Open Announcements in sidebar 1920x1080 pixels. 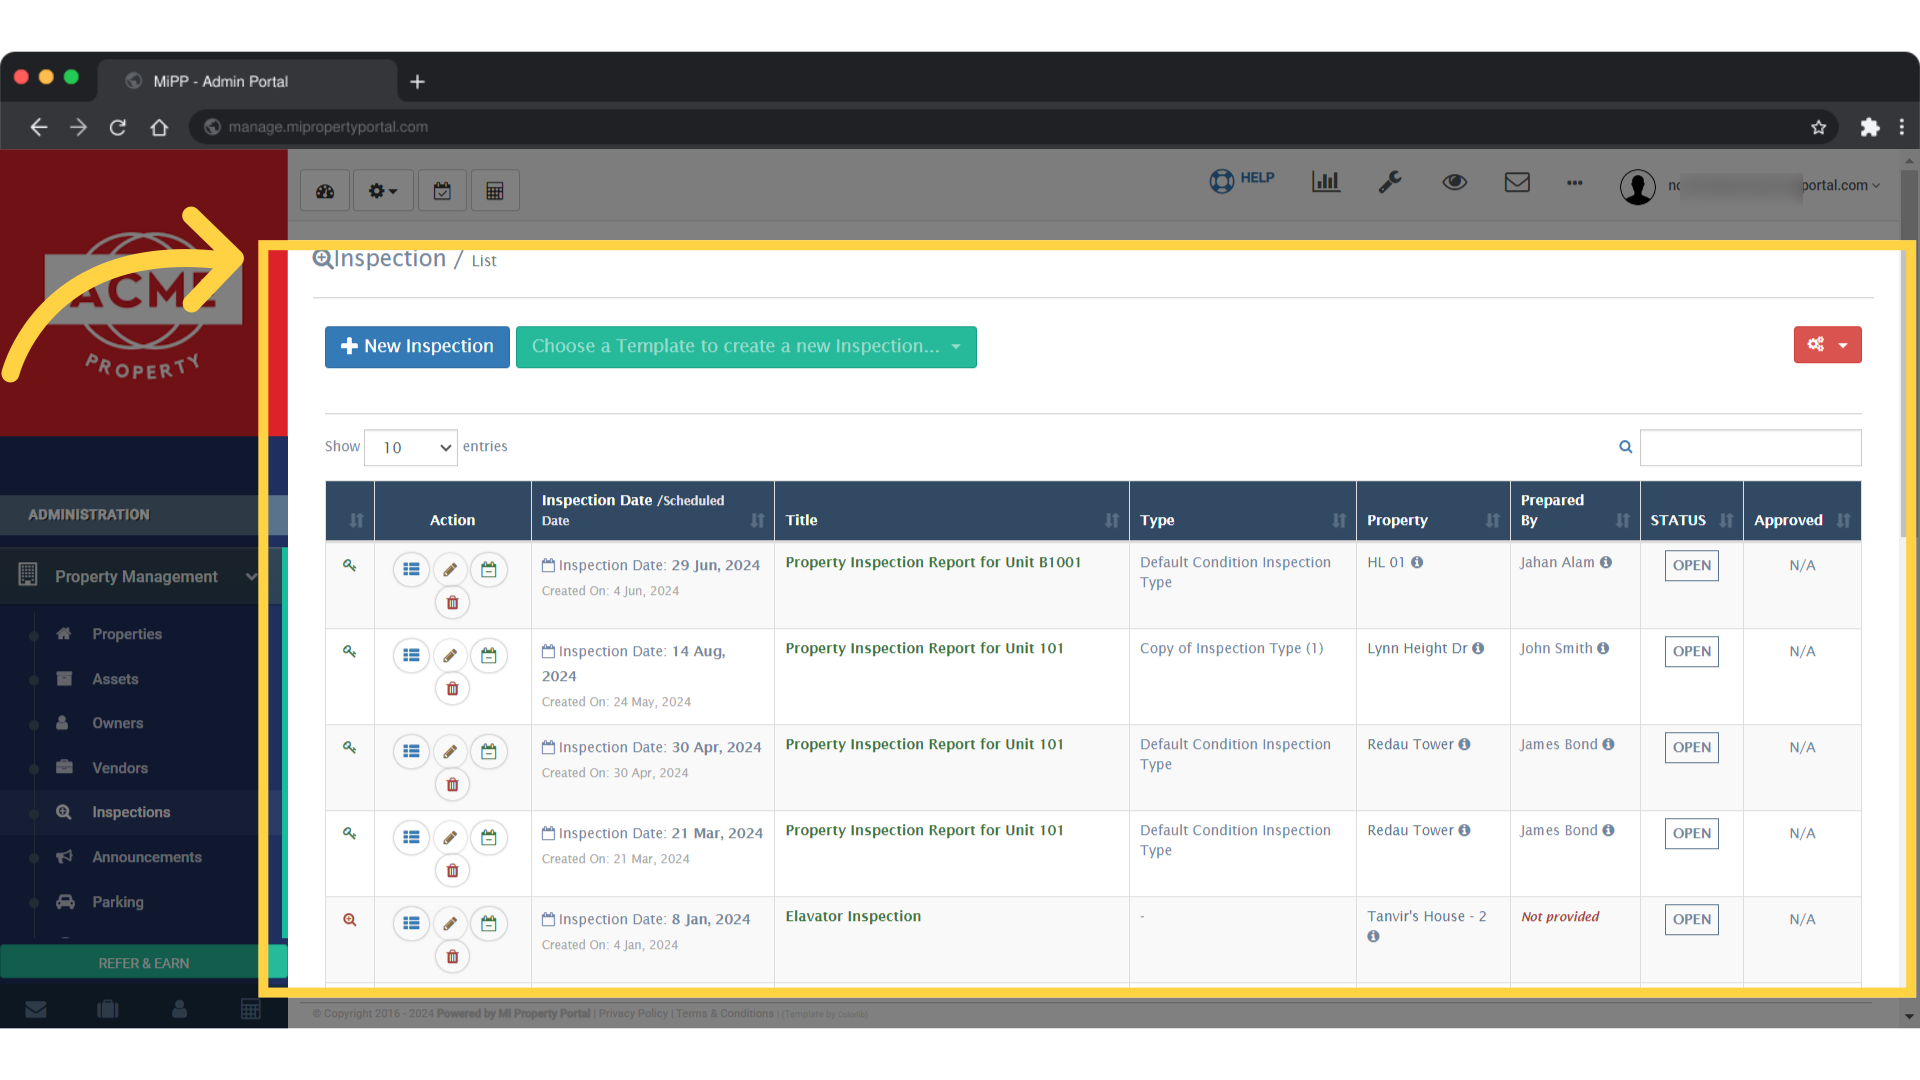(x=147, y=857)
